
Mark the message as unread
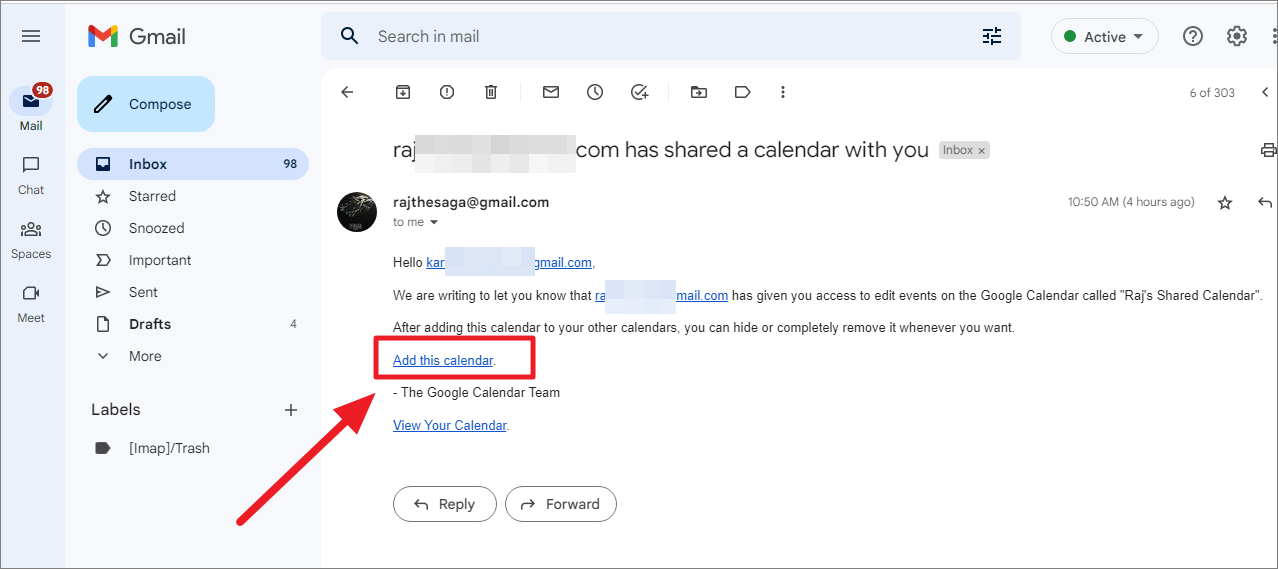point(551,92)
